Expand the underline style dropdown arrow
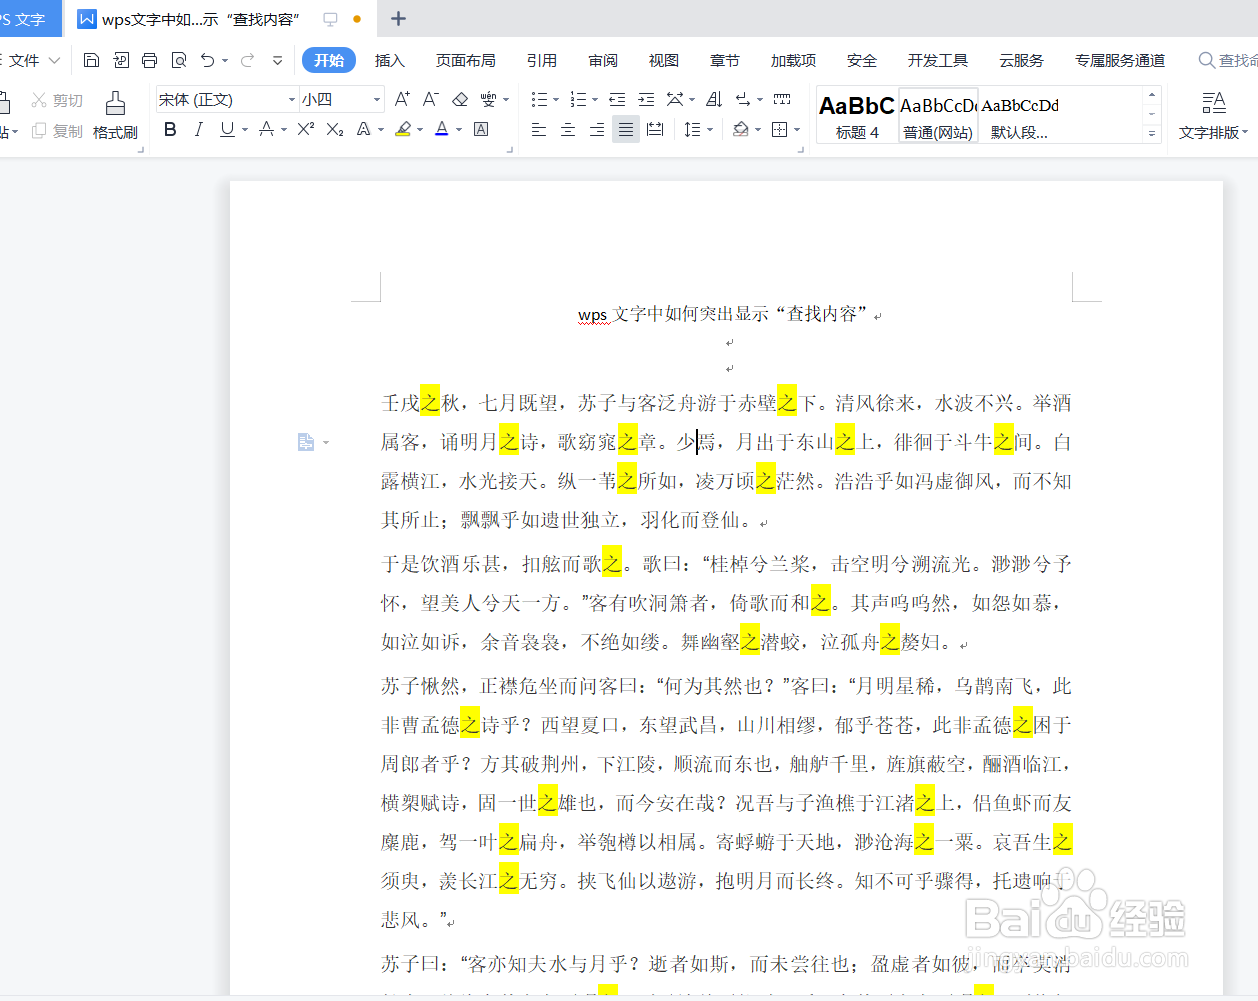 [x=245, y=130]
